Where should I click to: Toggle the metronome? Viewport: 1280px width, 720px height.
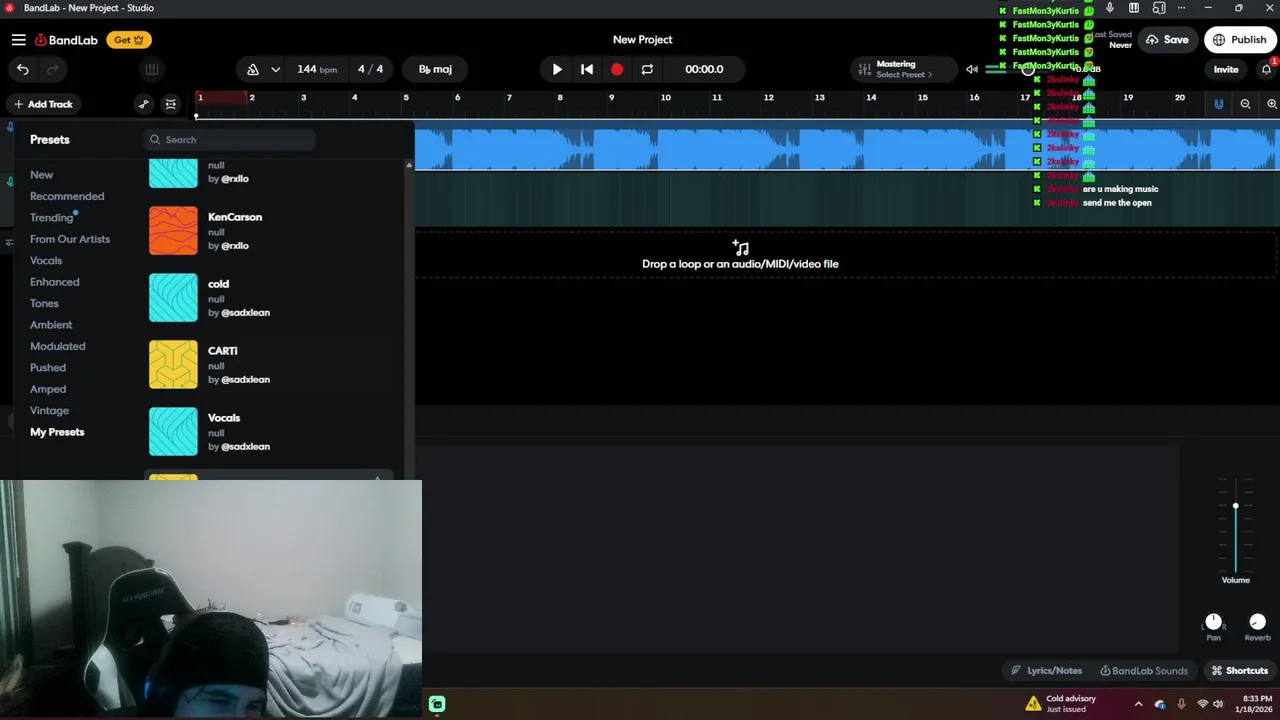pyautogui.click(x=253, y=69)
